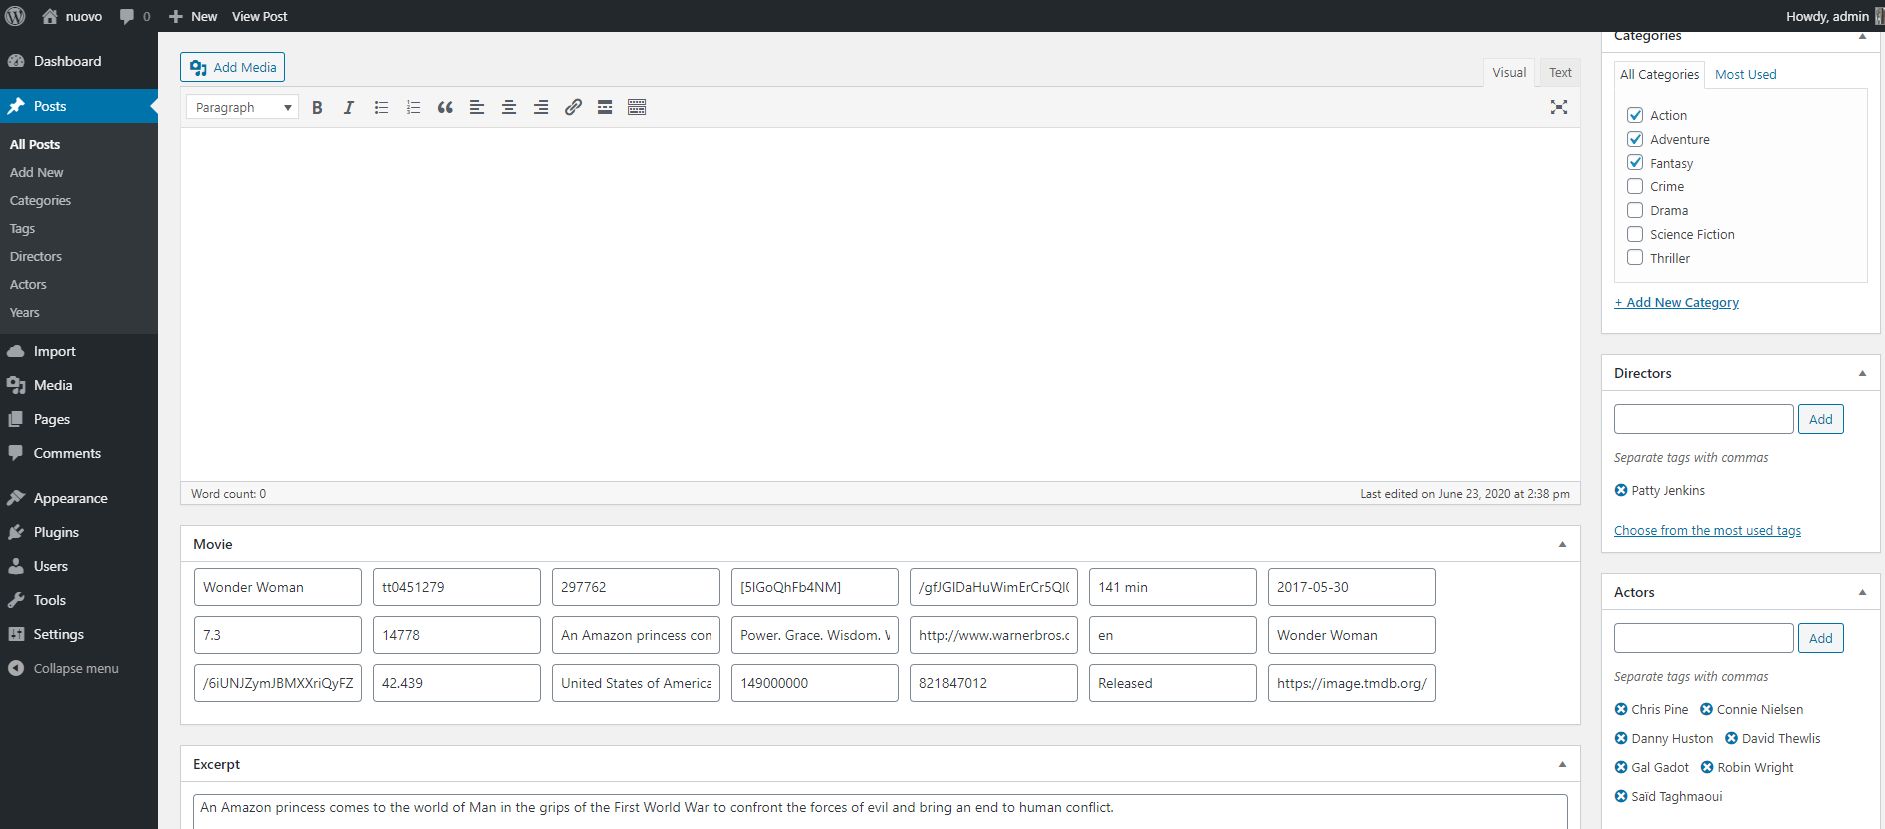Focus the Actors tag input field
Screen dimensions: 1885x829
coord(1703,638)
